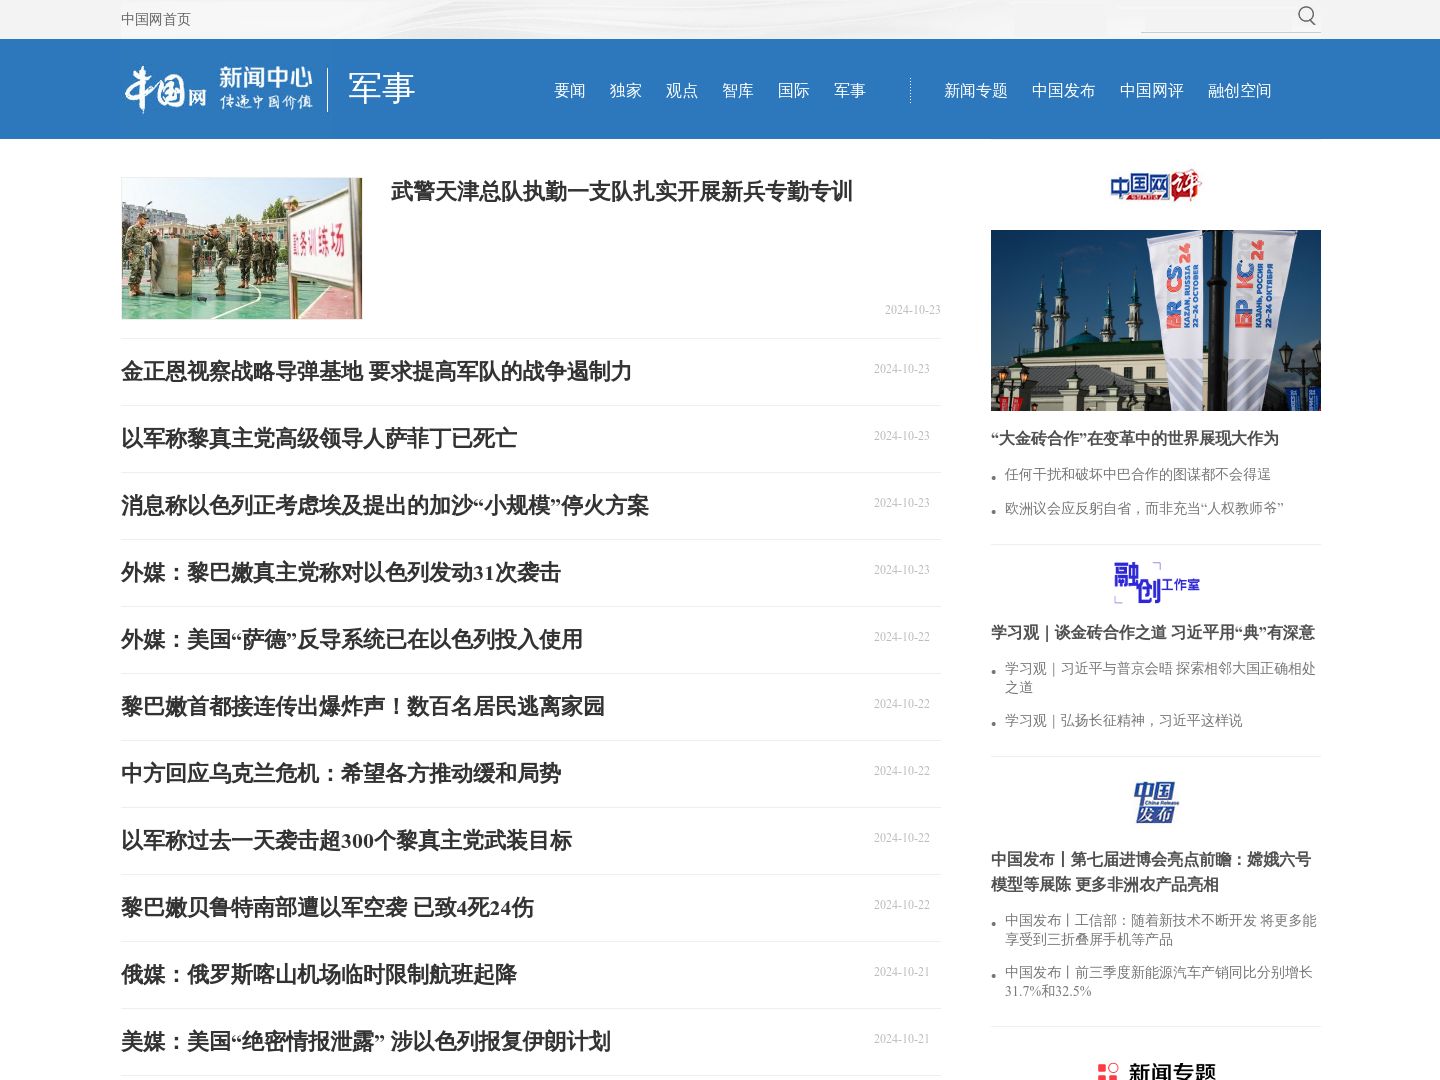Select 要闻 in the navigation bar

[570, 91]
